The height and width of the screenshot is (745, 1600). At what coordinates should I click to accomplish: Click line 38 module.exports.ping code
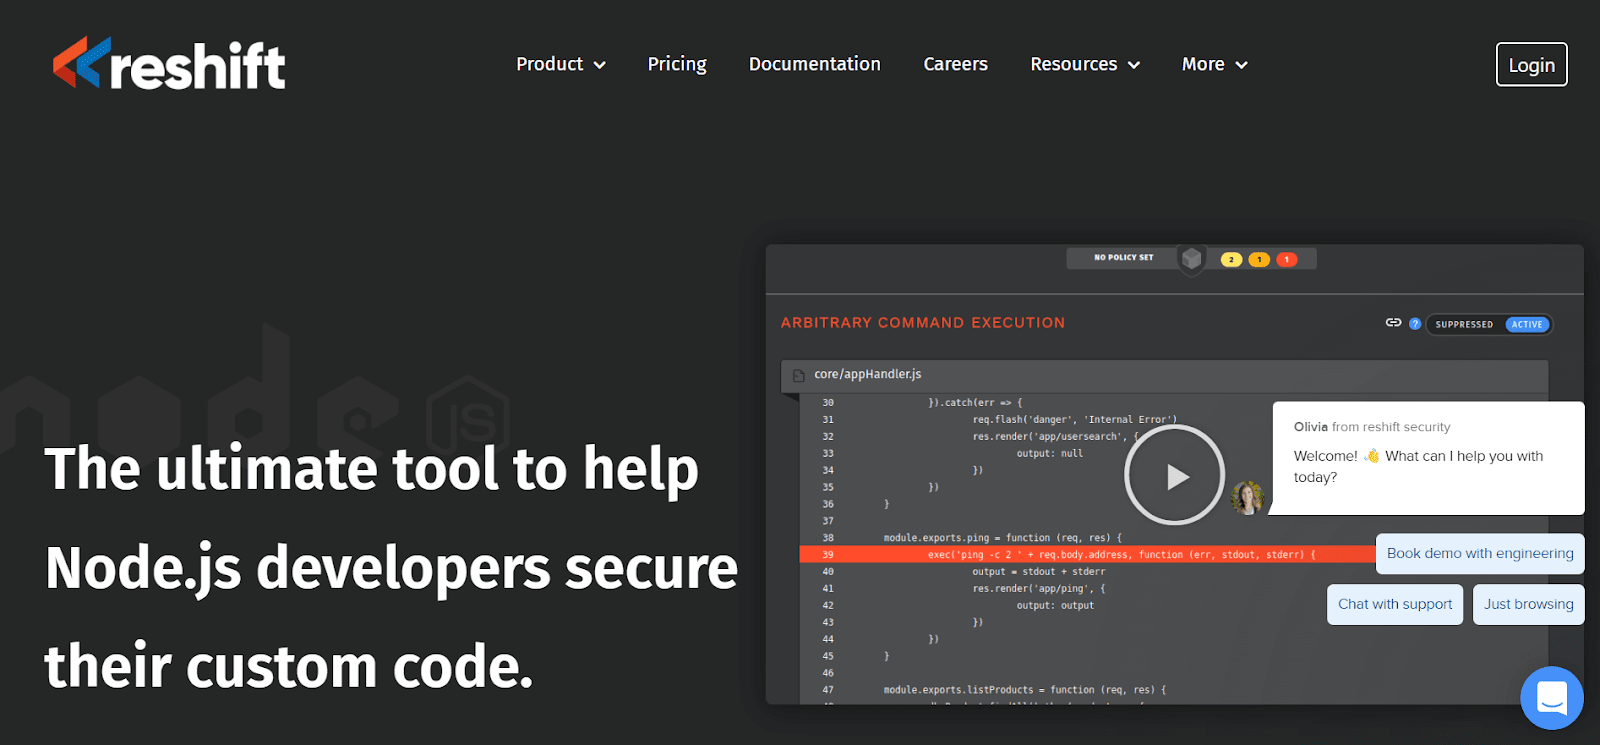pos(1003,538)
